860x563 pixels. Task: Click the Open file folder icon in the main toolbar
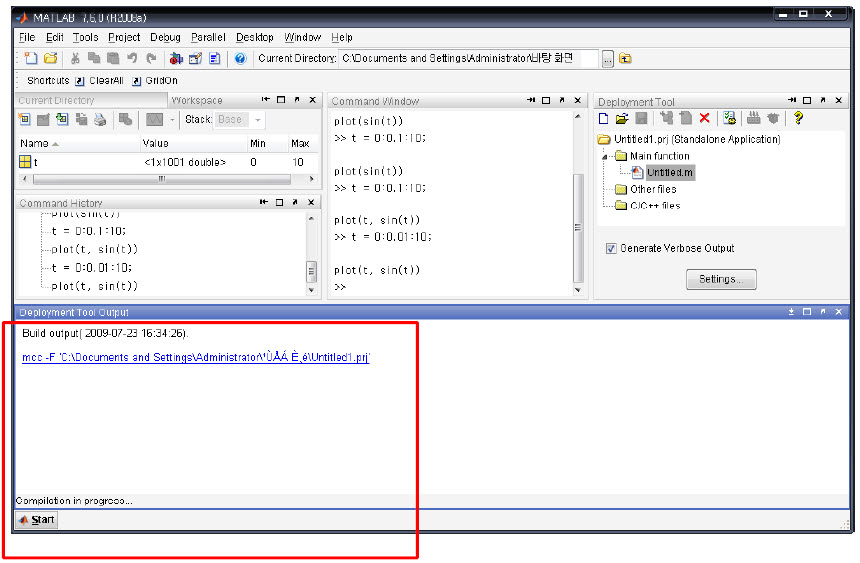(x=50, y=58)
